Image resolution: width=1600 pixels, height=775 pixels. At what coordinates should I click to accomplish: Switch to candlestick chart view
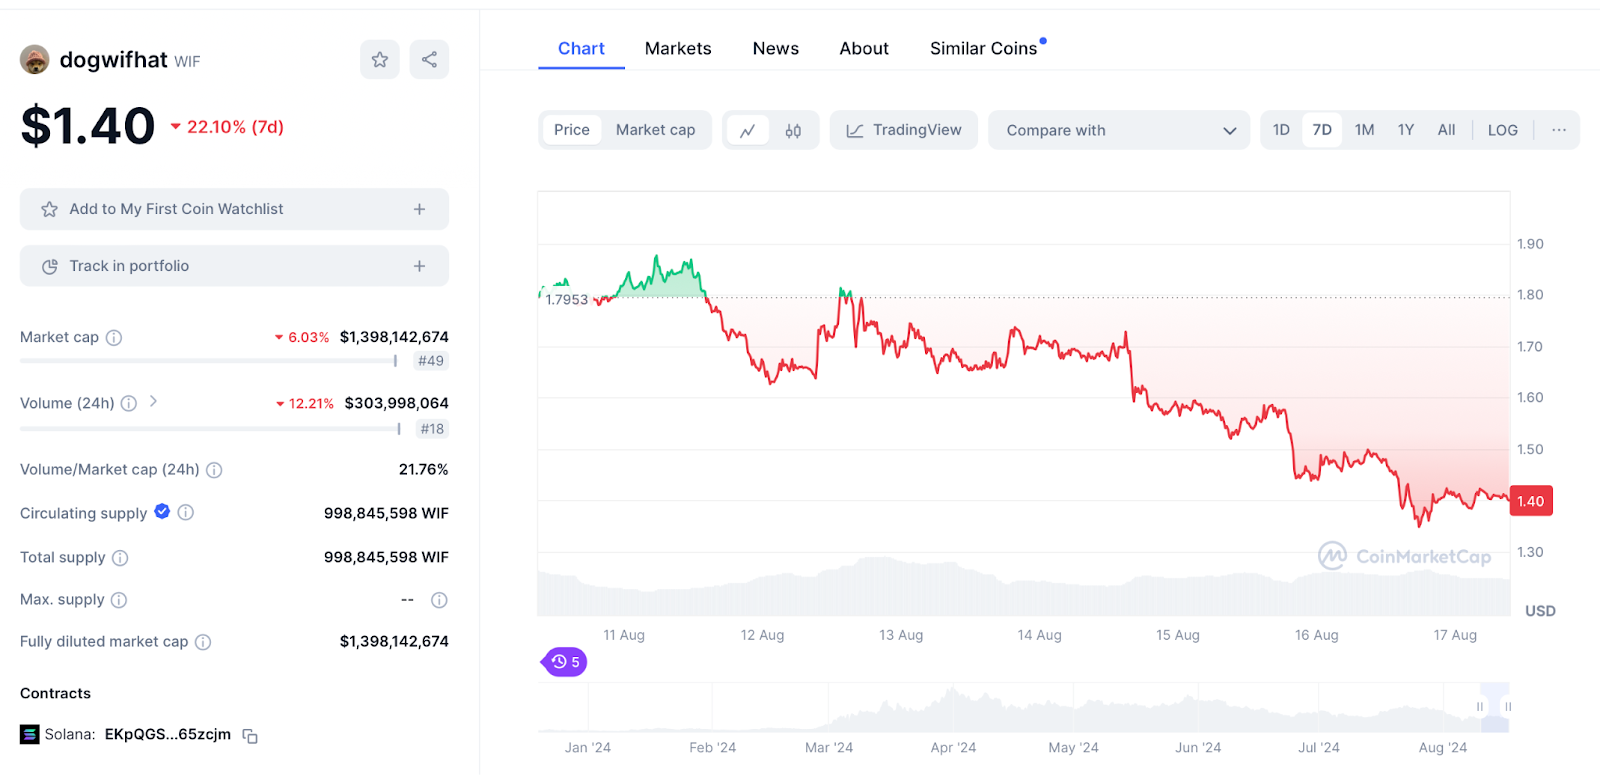tap(793, 130)
